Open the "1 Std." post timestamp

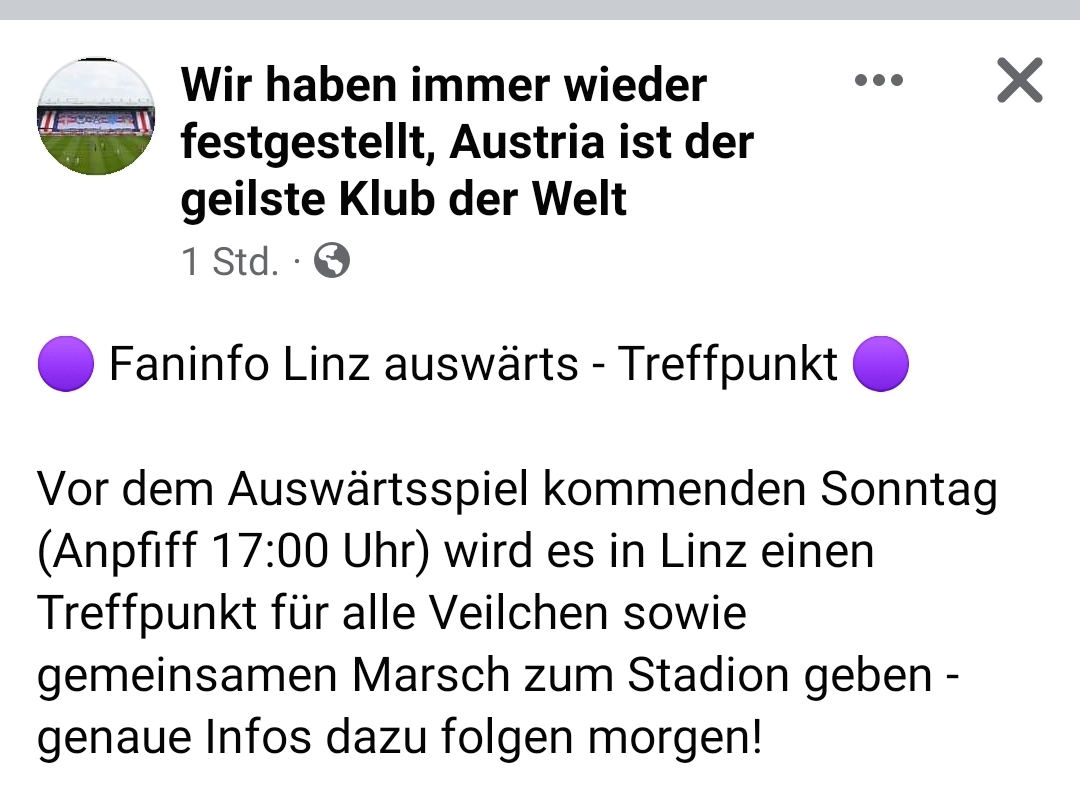pos(230,262)
